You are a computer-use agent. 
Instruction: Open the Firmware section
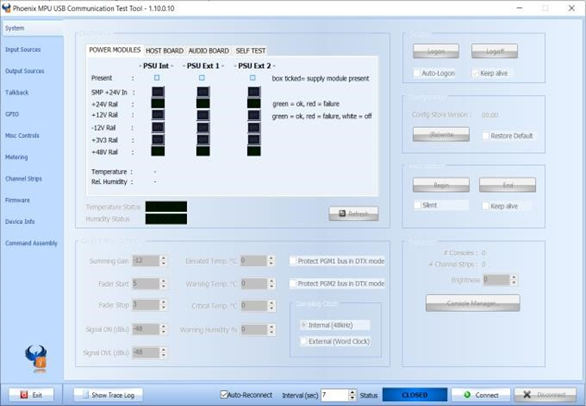pyautogui.click(x=18, y=200)
